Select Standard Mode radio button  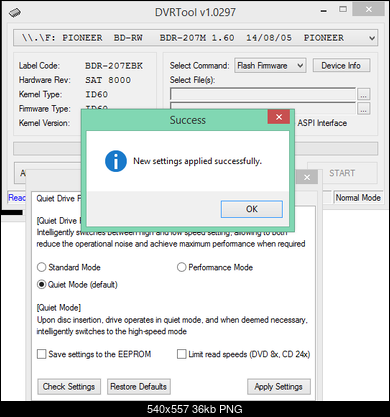41,267
